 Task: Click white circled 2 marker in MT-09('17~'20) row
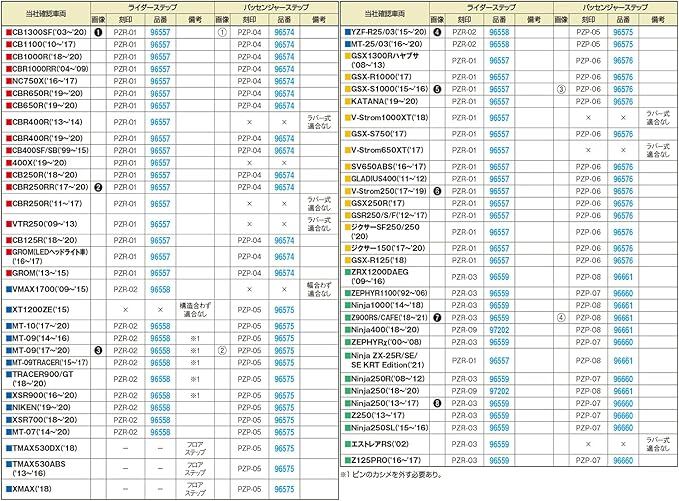222,350
